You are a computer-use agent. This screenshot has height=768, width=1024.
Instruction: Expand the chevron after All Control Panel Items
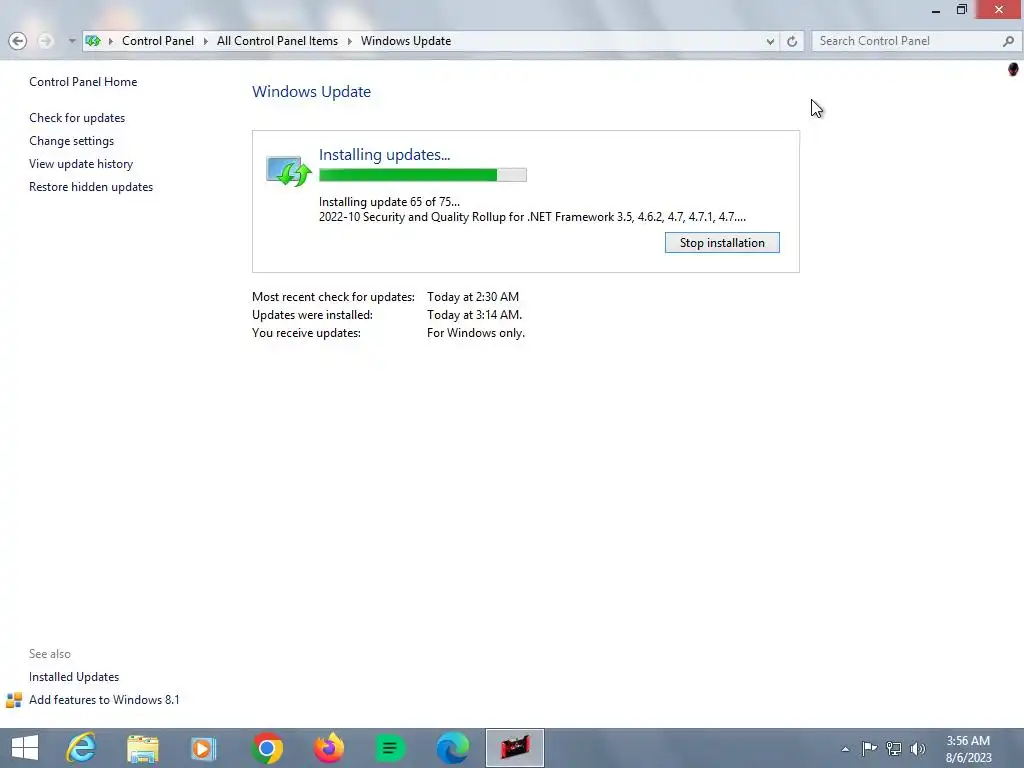click(349, 41)
